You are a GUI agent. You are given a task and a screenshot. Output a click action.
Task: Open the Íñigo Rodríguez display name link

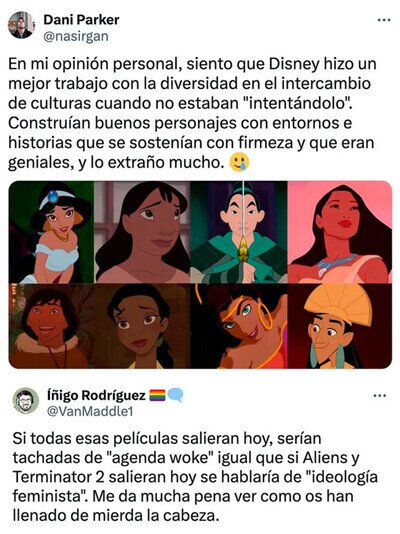(96, 395)
